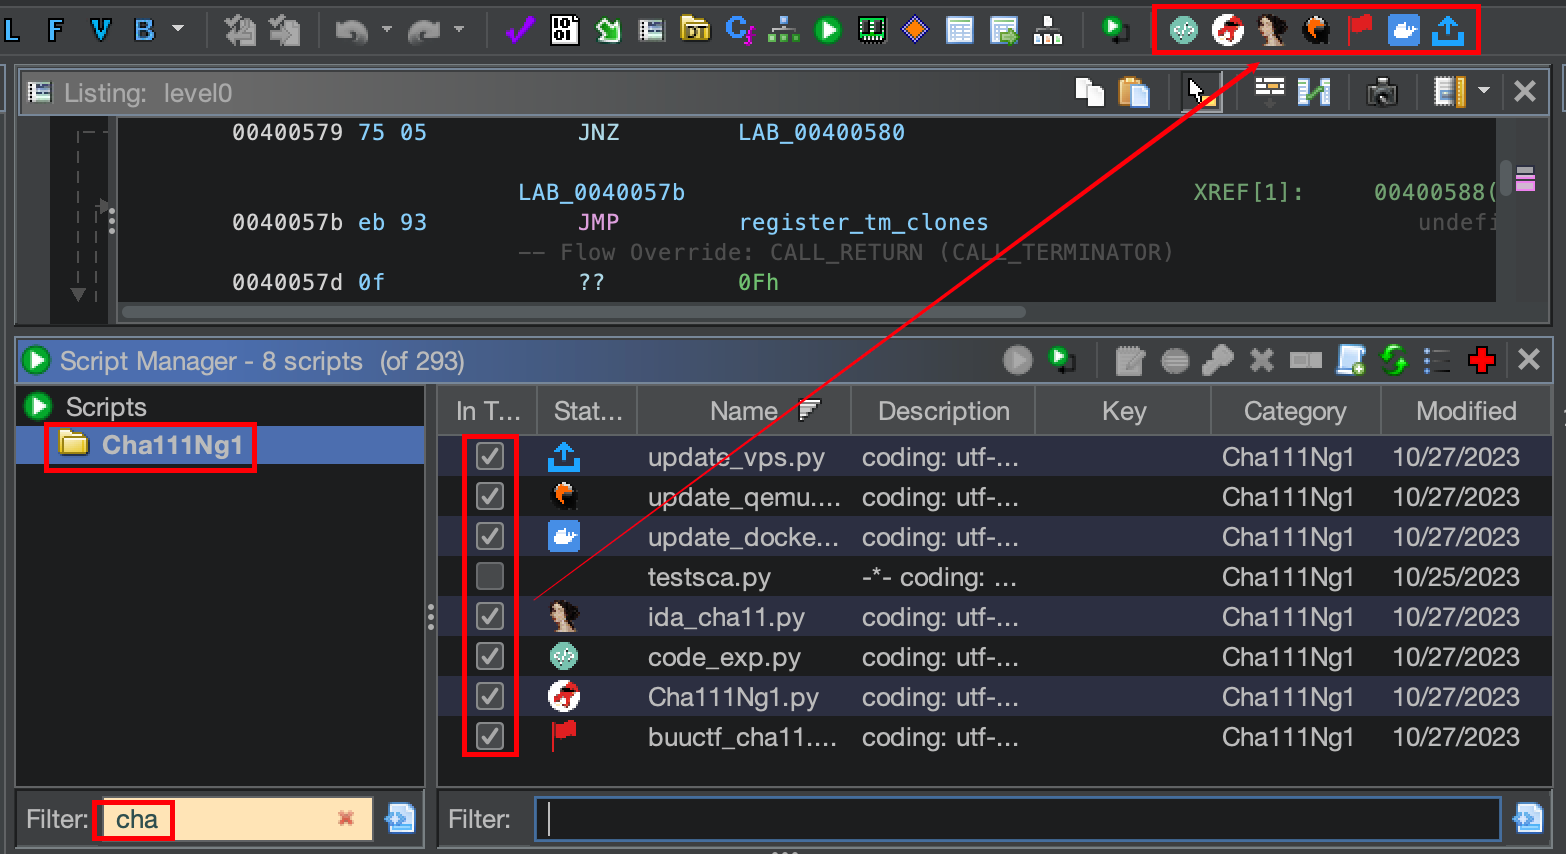This screenshot has height=854, width=1566.
Task: Open the clear-flow B dropdown arrow
Action: click(x=178, y=29)
